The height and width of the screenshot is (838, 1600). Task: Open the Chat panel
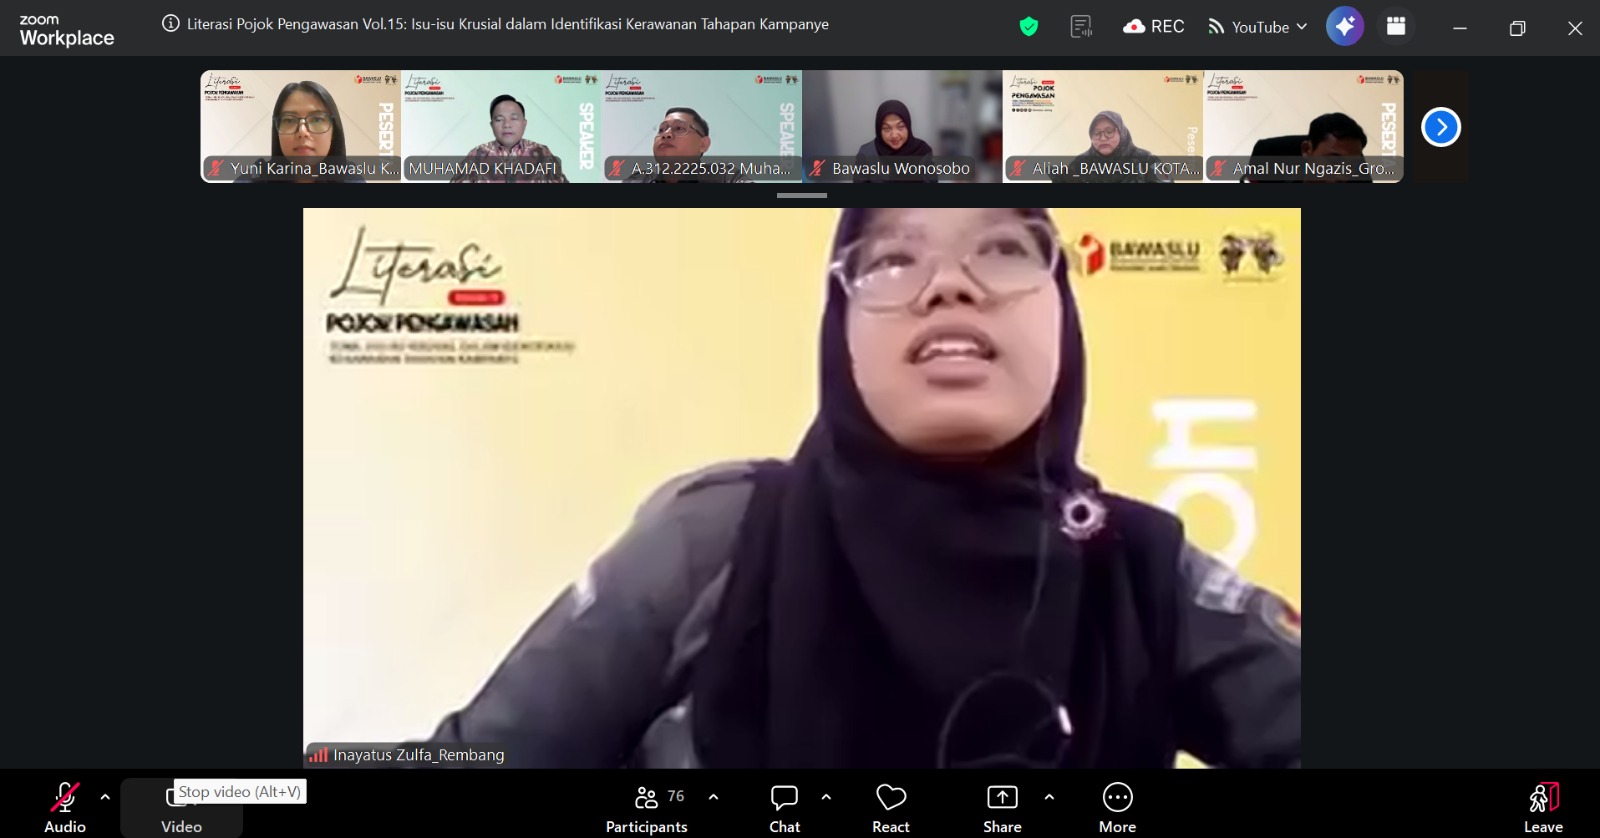(x=785, y=808)
